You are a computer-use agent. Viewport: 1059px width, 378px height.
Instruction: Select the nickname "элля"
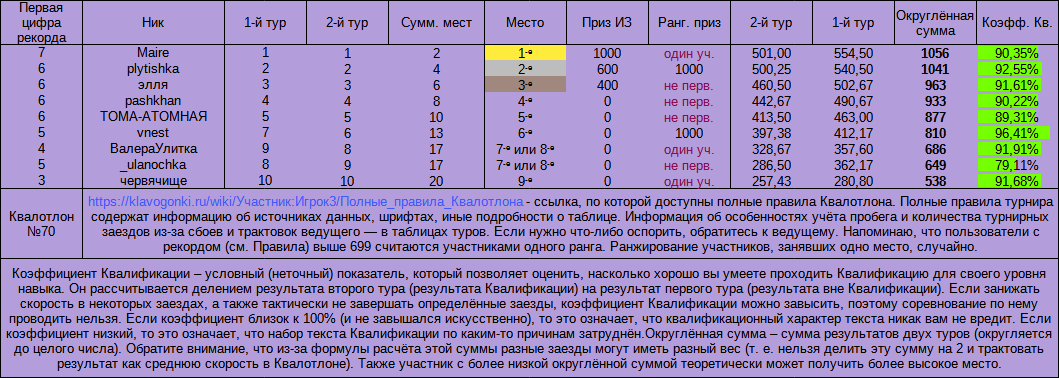pos(153,85)
